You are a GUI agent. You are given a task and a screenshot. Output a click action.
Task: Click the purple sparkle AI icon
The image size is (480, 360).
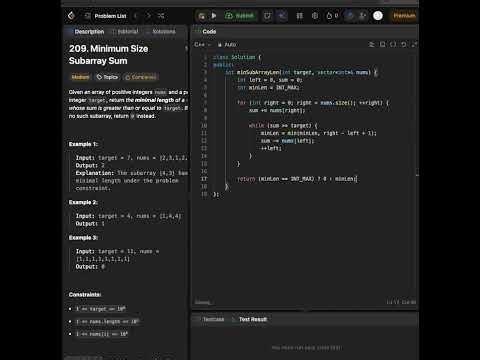[282, 16]
